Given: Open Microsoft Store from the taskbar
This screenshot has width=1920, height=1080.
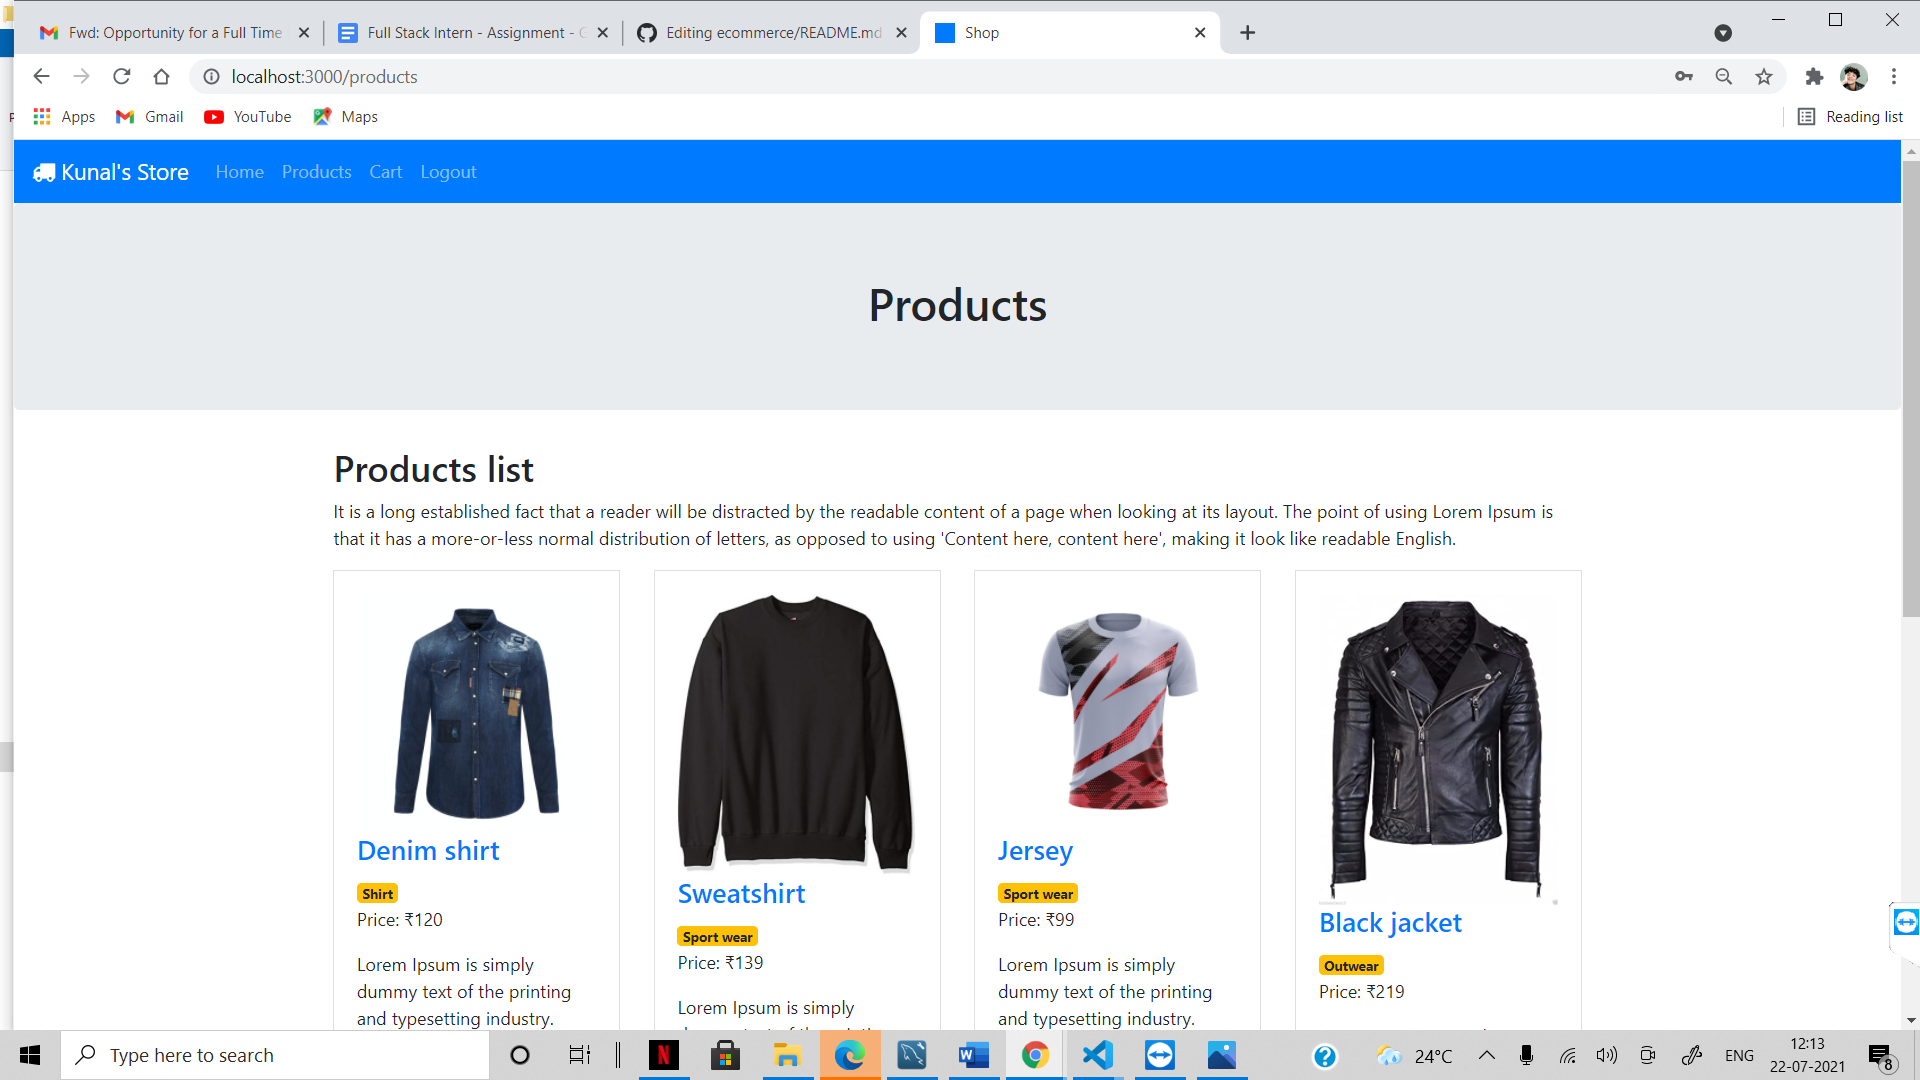Looking at the screenshot, I should pyautogui.click(x=725, y=1055).
